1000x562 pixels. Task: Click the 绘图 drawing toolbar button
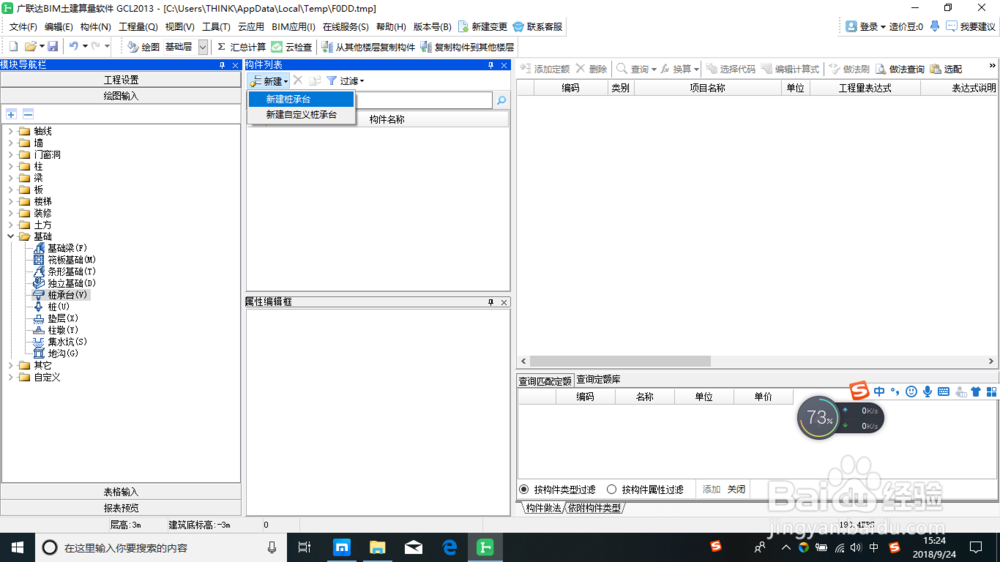(143, 47)
